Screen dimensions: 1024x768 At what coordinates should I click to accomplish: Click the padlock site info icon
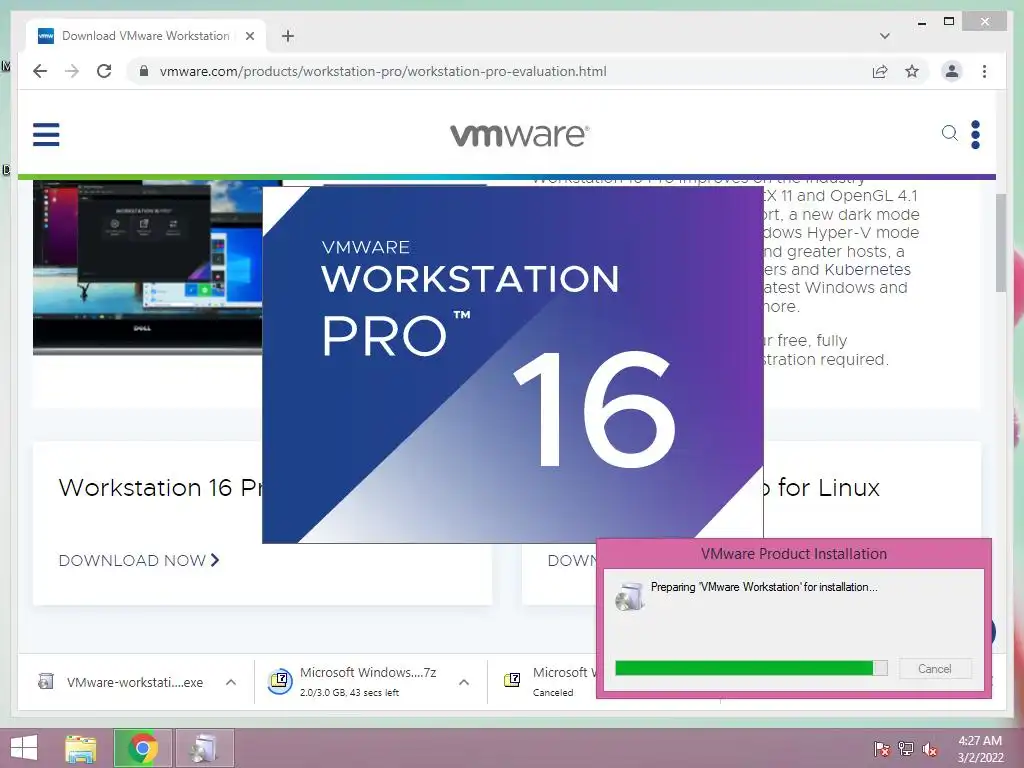144,71
